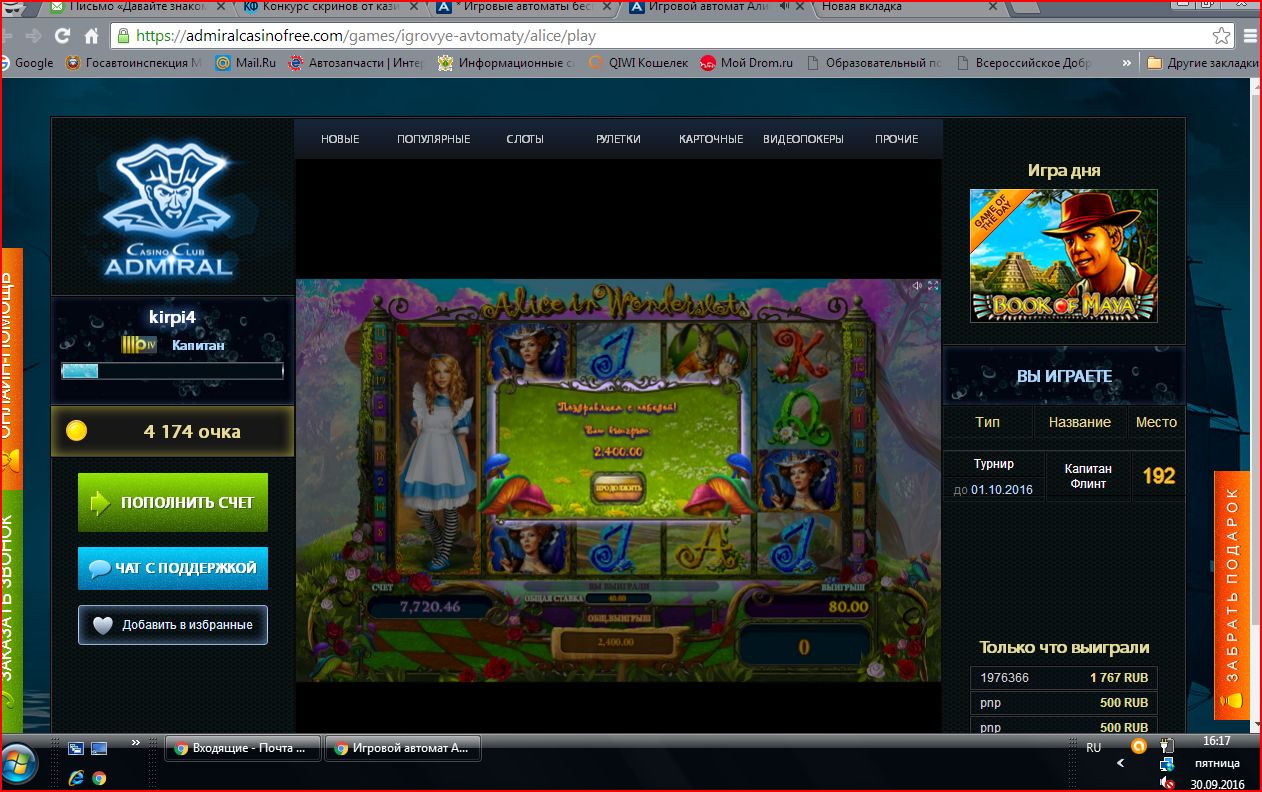Open the Мой Drom.ru bookmark
The width and height of the screenshot is (1262, 792).
pyautogui.click(x=746, y=62)
